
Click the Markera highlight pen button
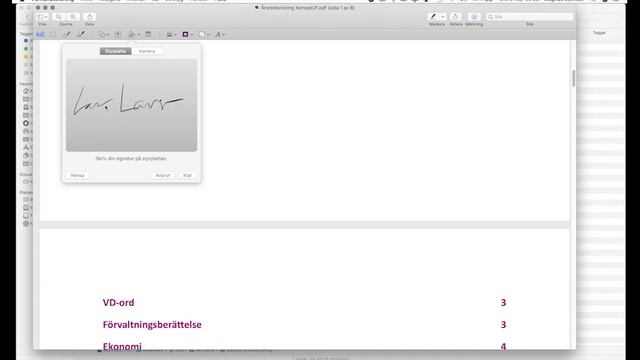pos(433,17)
